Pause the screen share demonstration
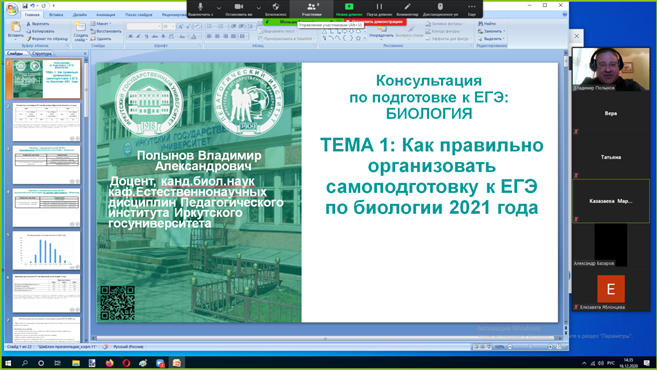 (x=379, y=7)
